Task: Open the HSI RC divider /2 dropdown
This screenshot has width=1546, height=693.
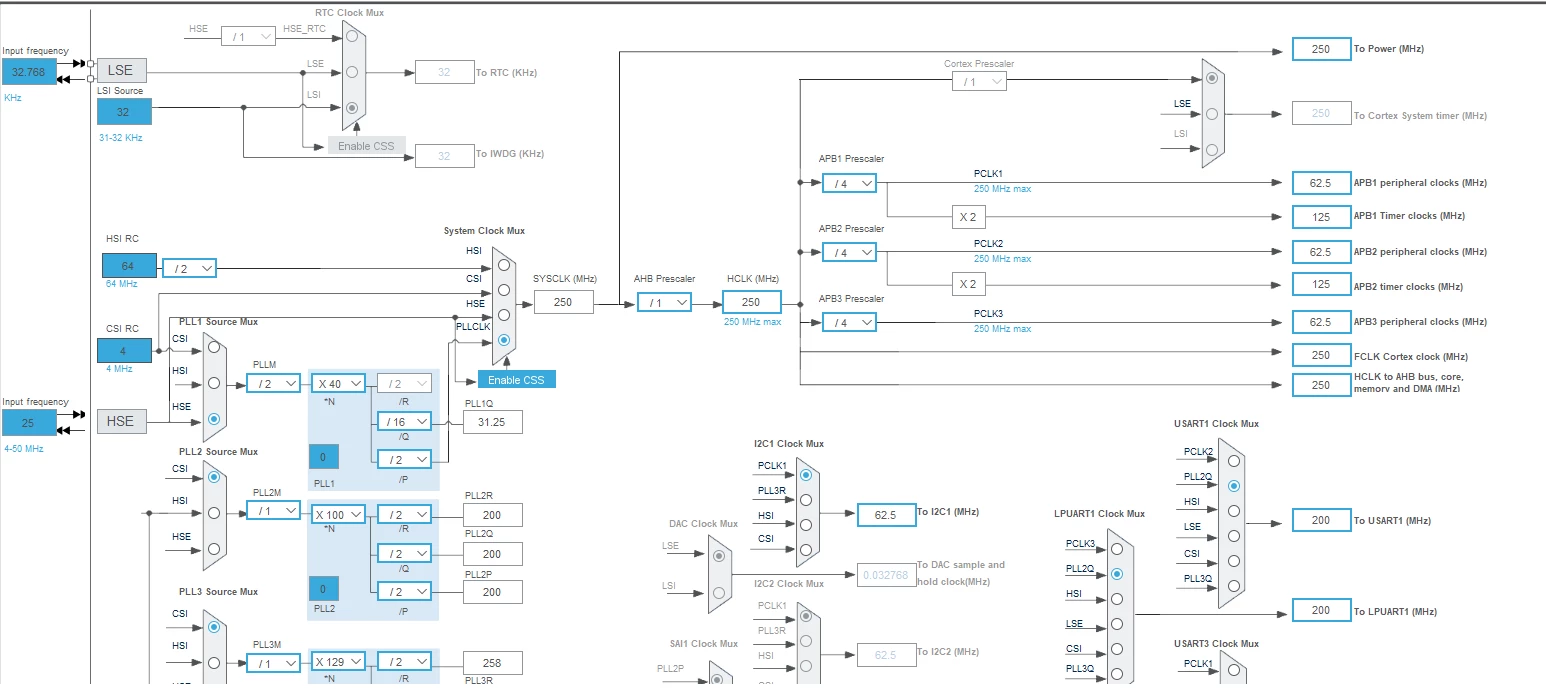Action: (189, 268)
